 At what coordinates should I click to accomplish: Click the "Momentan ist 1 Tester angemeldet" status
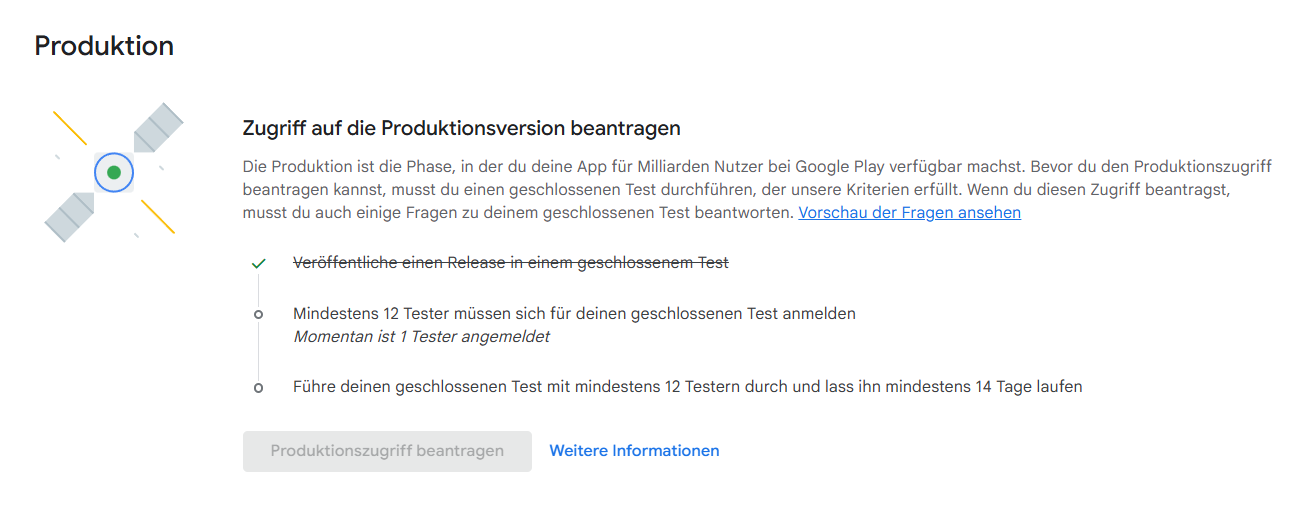coord(421,337)
